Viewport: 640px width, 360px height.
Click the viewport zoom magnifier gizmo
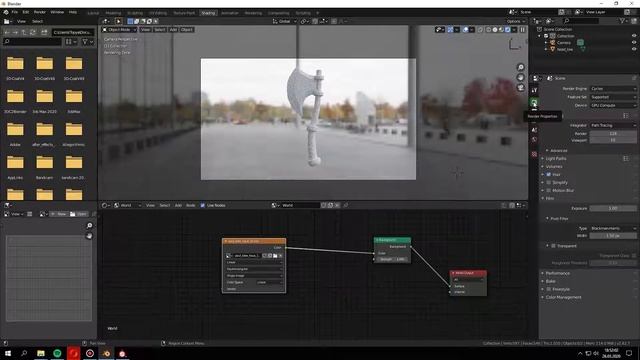pos(520,67)
